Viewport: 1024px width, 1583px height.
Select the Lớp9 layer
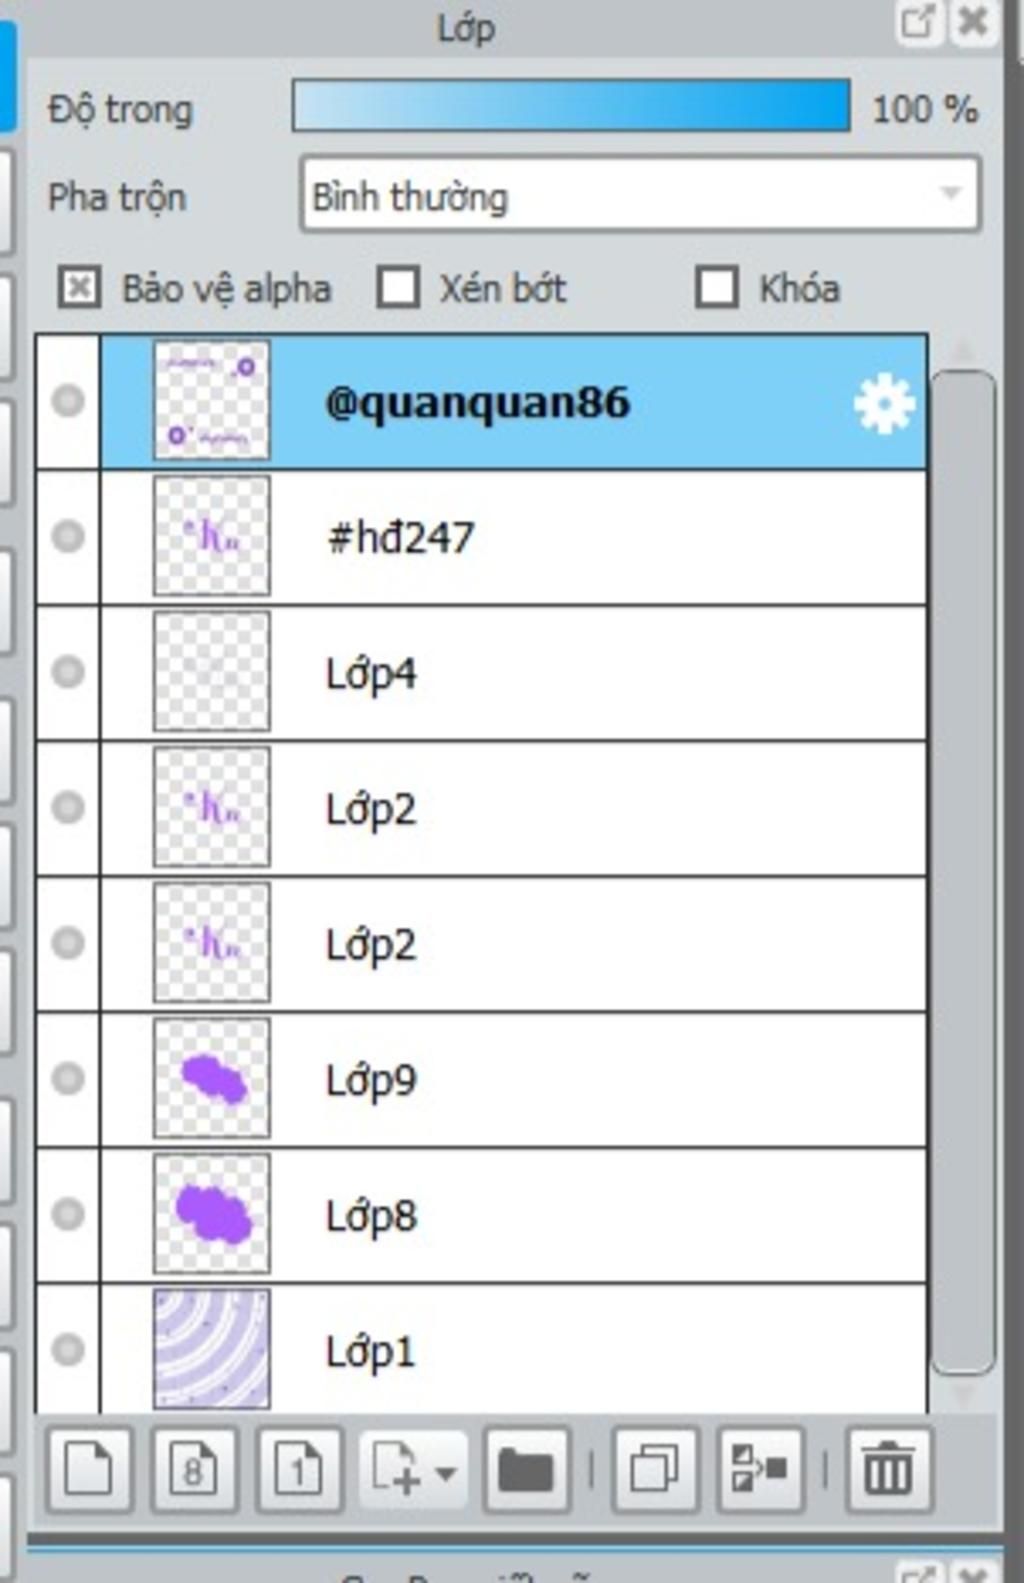[x=600, y=1080]
